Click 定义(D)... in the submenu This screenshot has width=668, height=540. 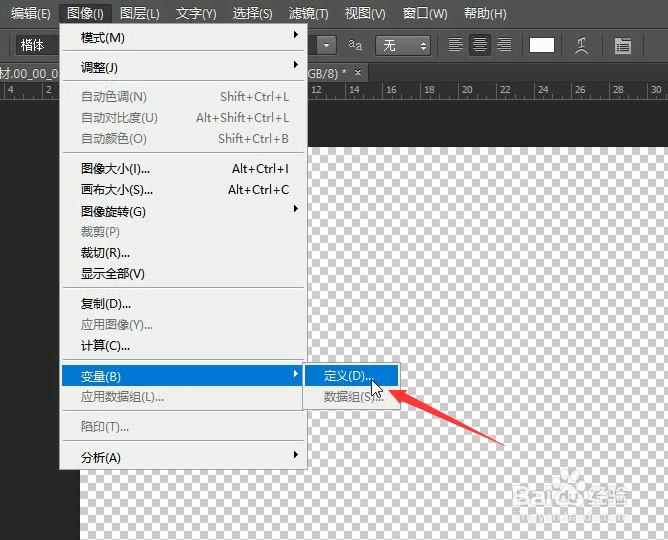[351, 376]
